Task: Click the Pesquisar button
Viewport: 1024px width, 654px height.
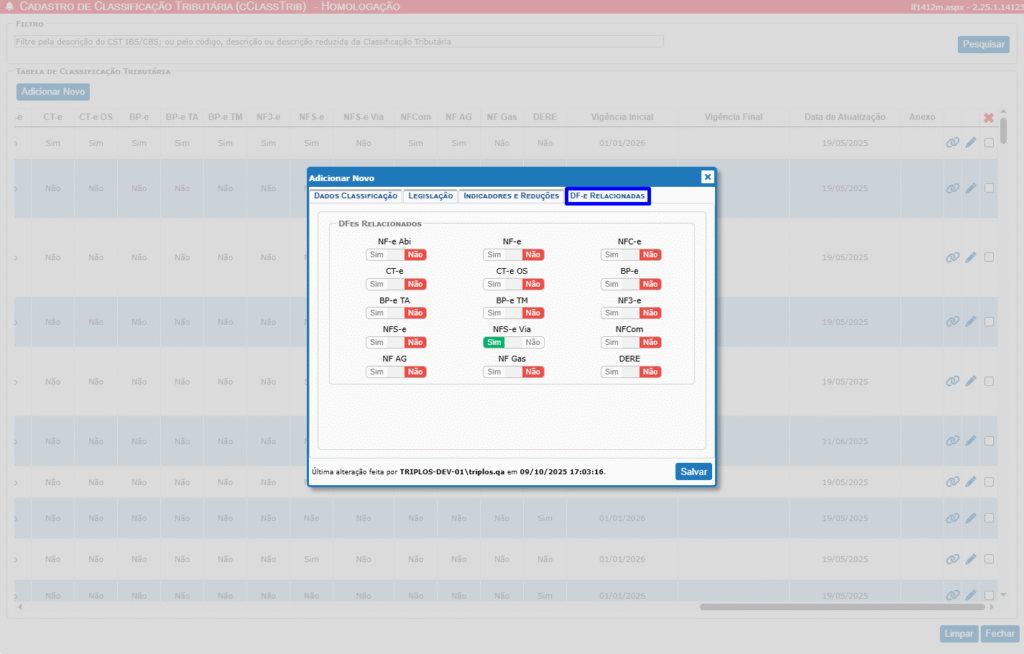Action: pyautogui.click(x=984, y=44)
